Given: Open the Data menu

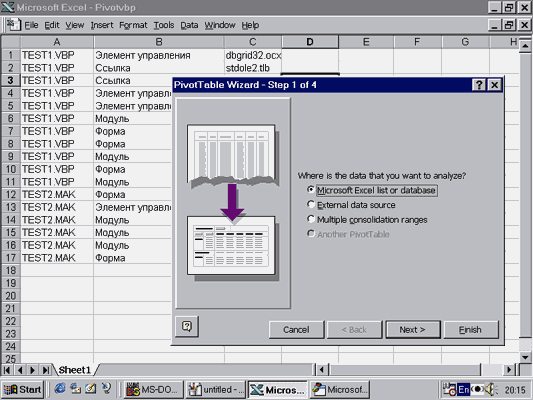Looking at the screenshot, I should click(x=189, y=25).
